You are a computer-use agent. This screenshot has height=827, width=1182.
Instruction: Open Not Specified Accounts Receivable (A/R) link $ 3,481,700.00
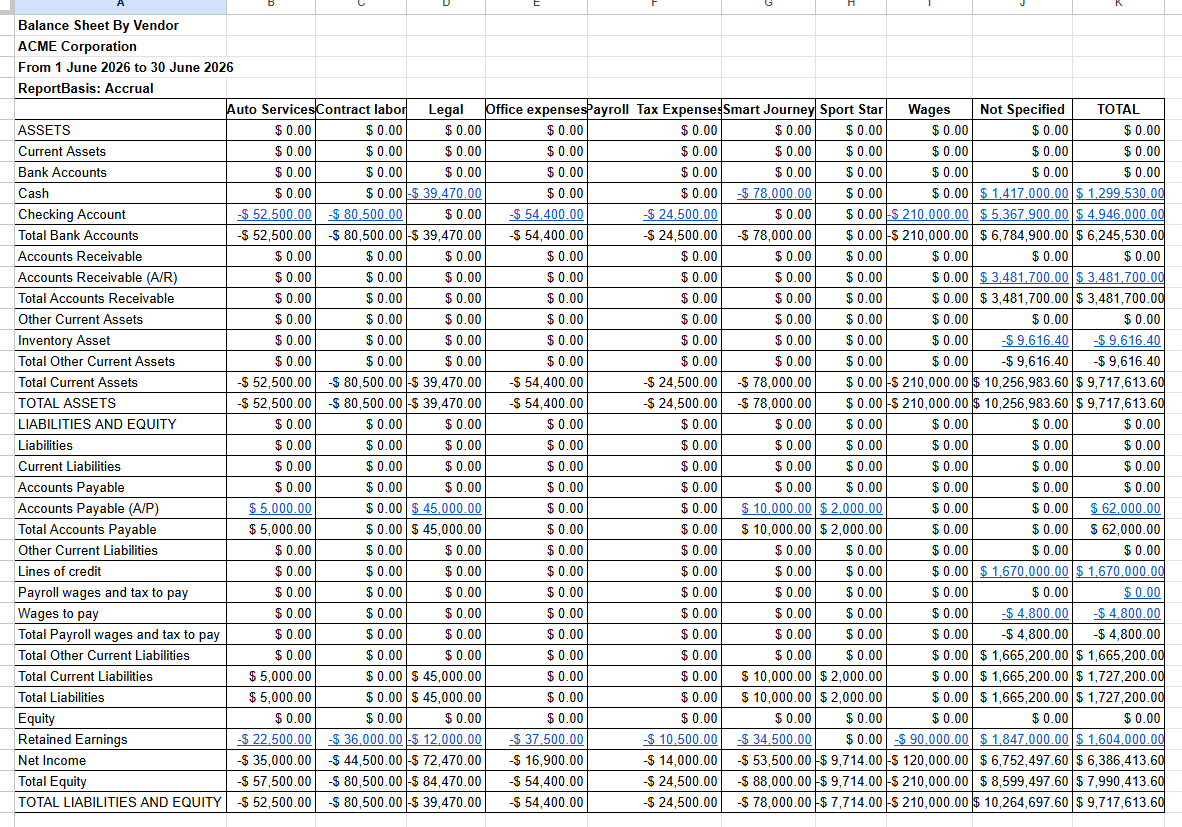1024,277
